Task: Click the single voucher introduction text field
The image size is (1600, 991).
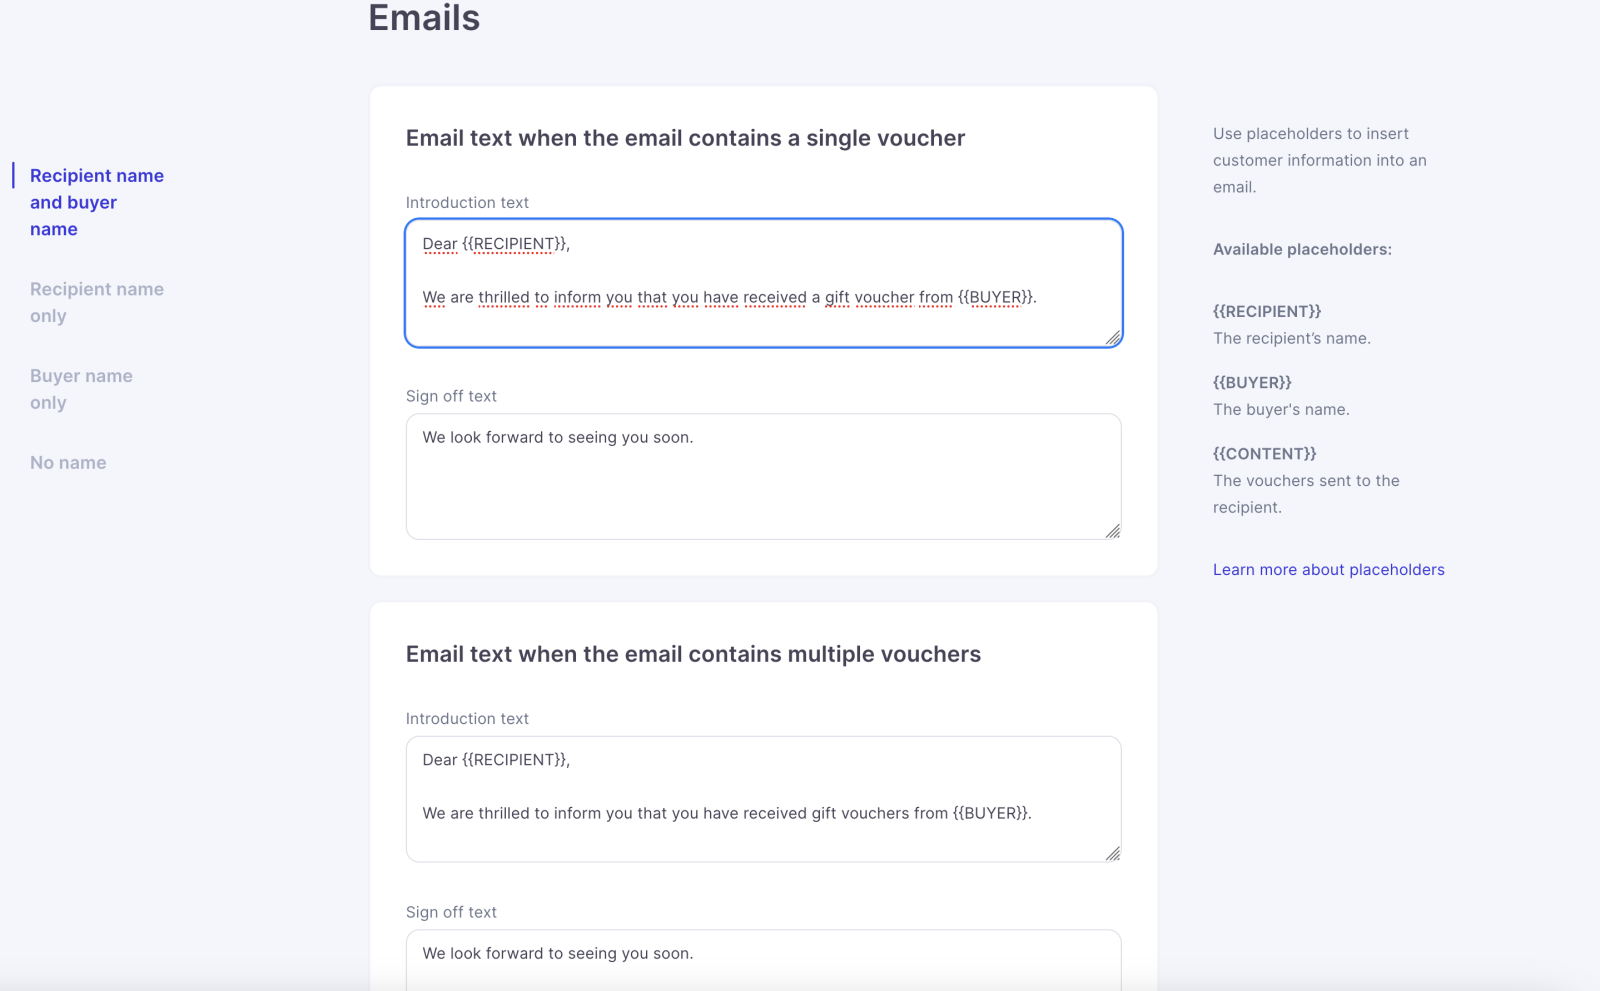Action: (763, 283)
